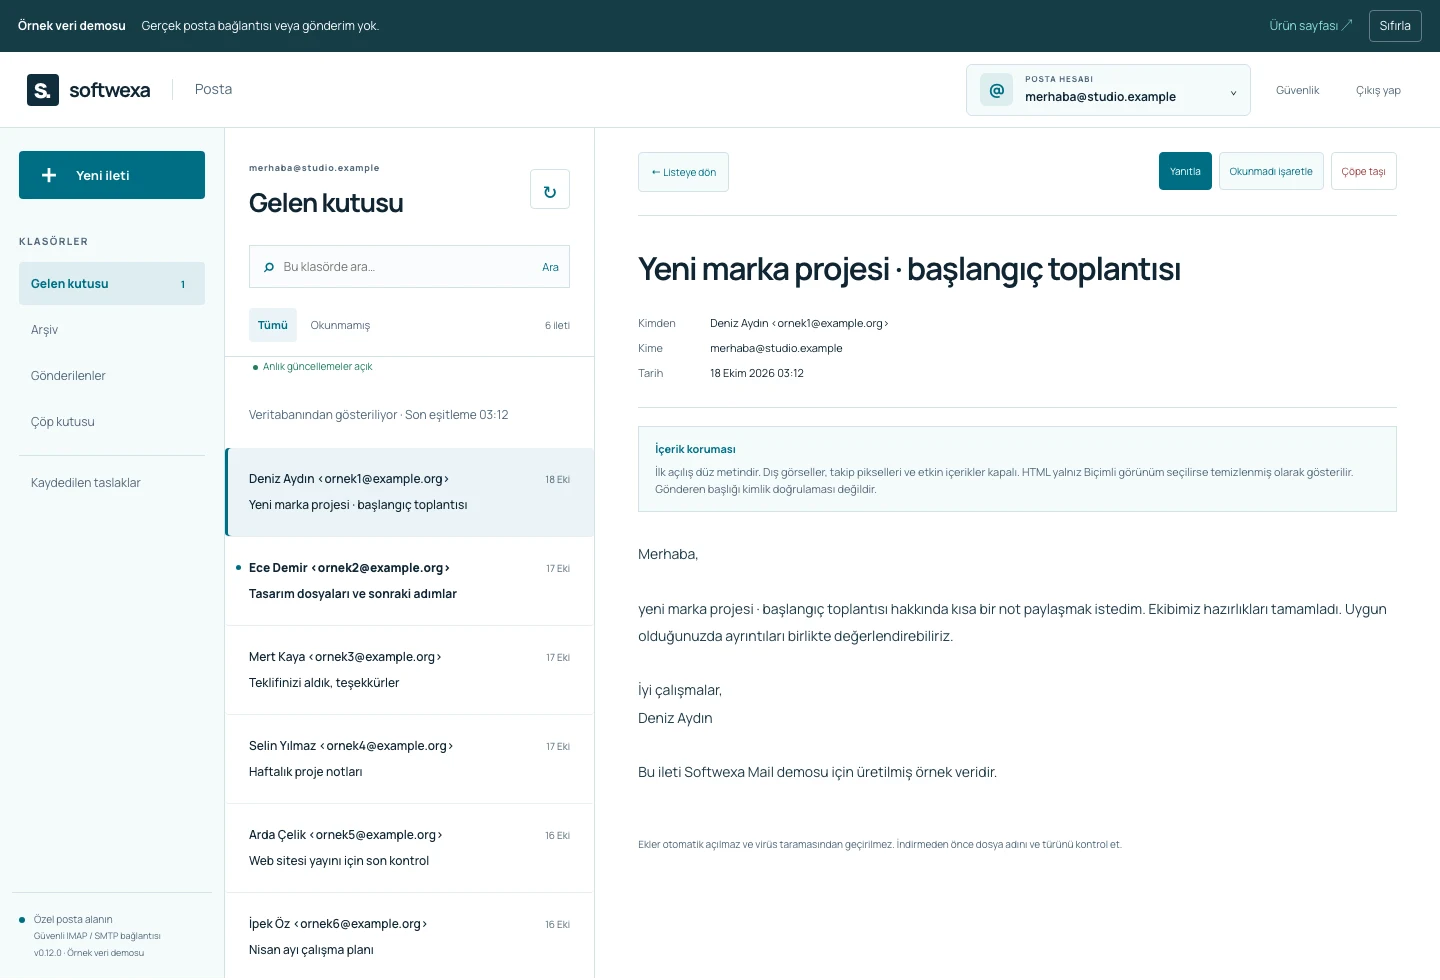
Task: Switch to the Okunmamış filter tab
Action: [340, 325]
